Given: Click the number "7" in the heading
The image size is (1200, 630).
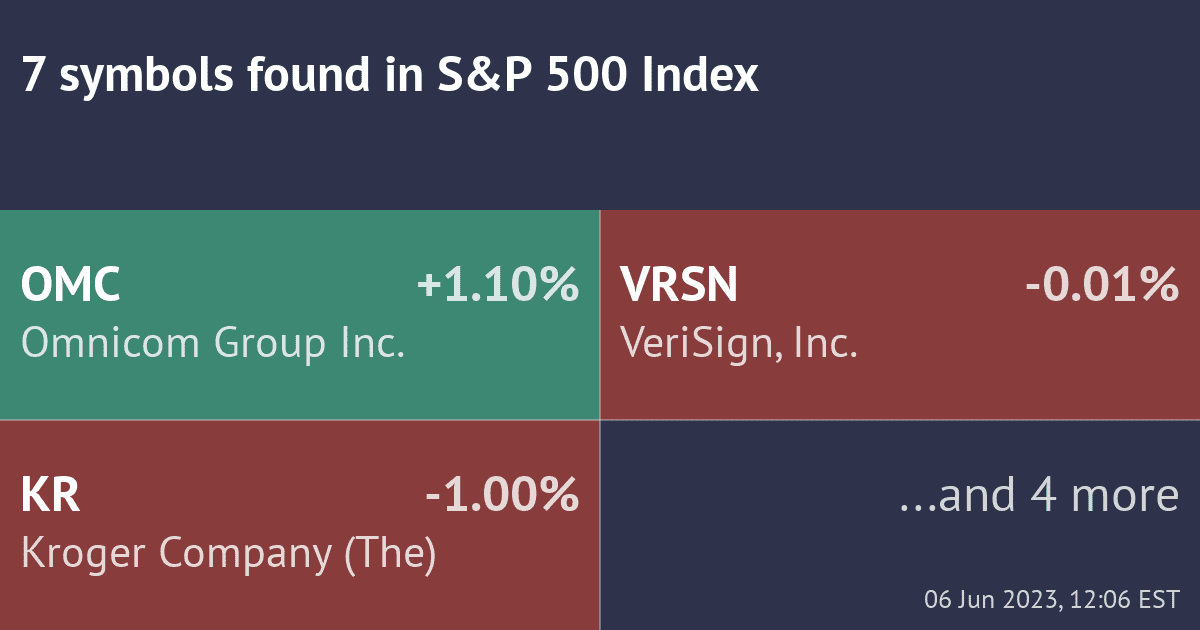Looking at the screenshot, I should click(x=32, y=77).
